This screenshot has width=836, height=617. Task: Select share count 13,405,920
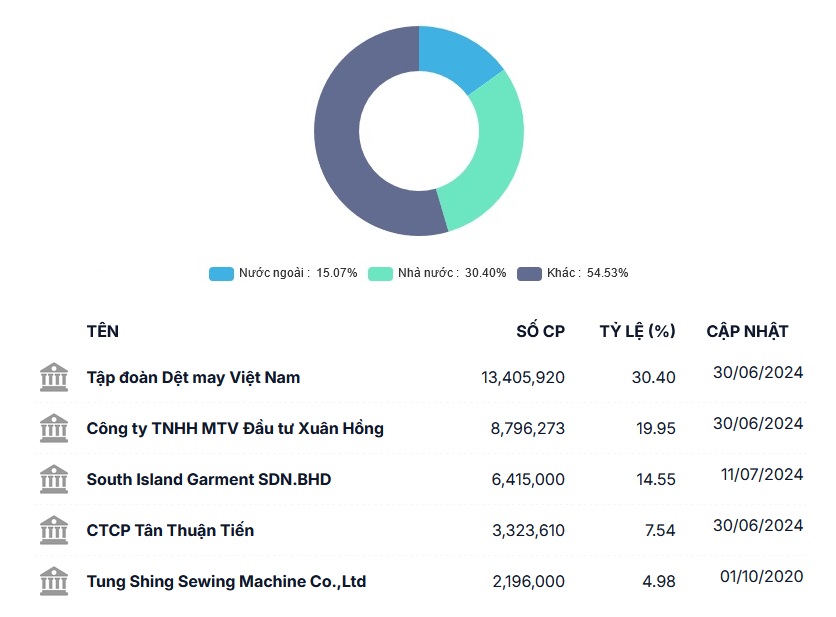[x=523, y=378]
